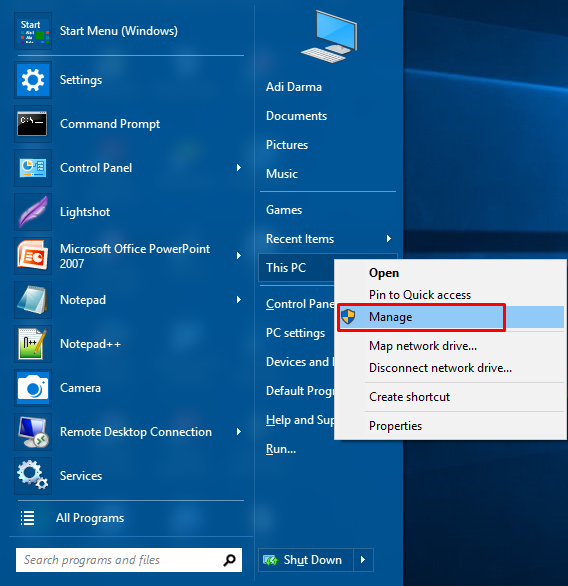Click the All Programs list icon

[27, 518]
